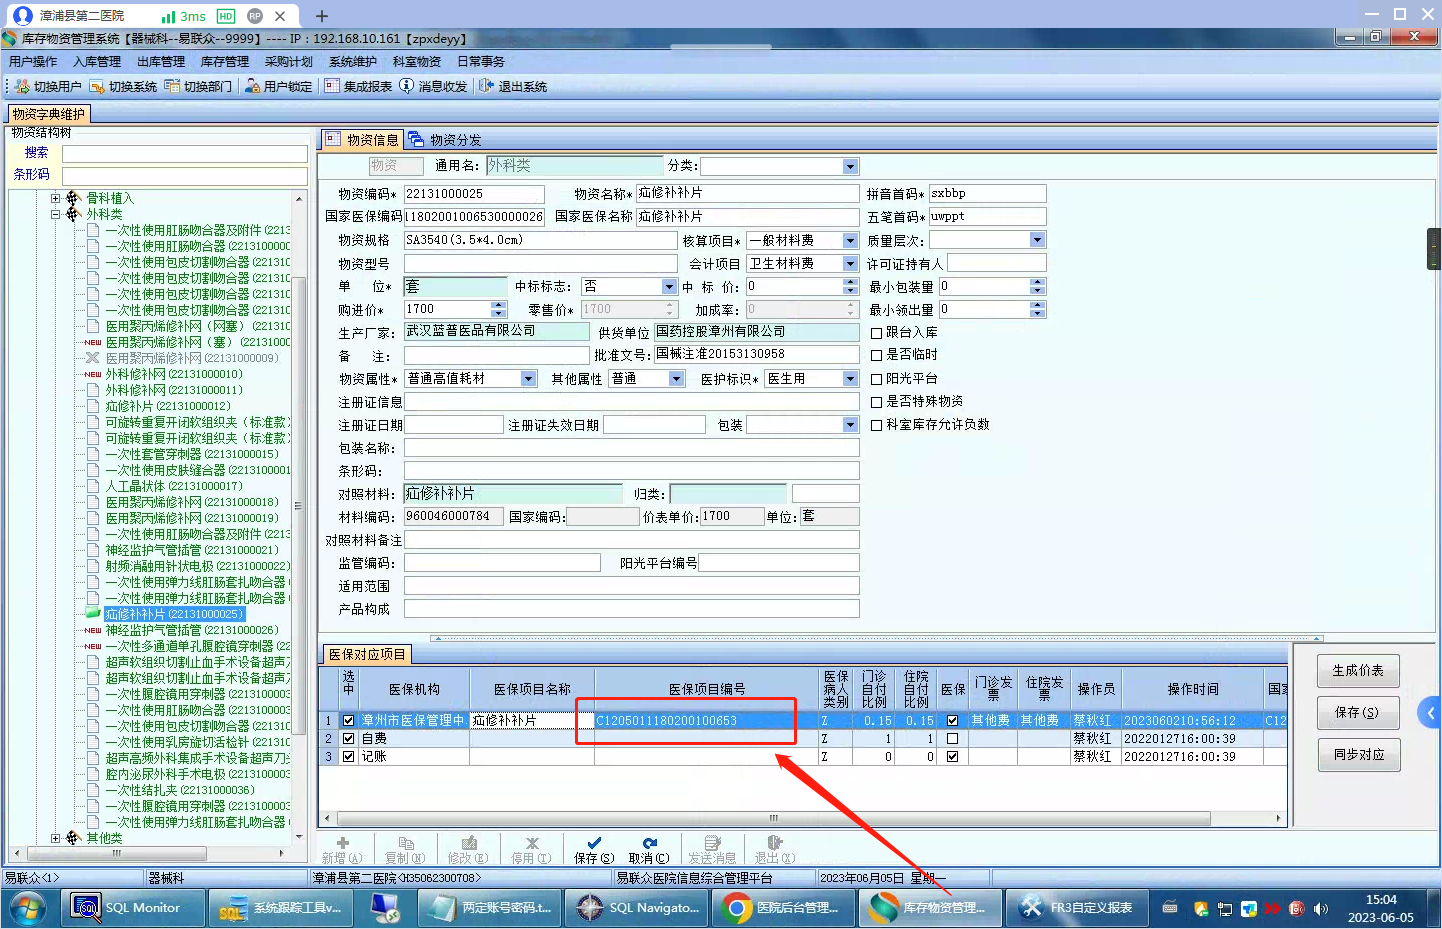Select tree item 射频消融用针状电极 (22131000022)
This screenshot has width=1442, height=929.
tap(198, 566)
